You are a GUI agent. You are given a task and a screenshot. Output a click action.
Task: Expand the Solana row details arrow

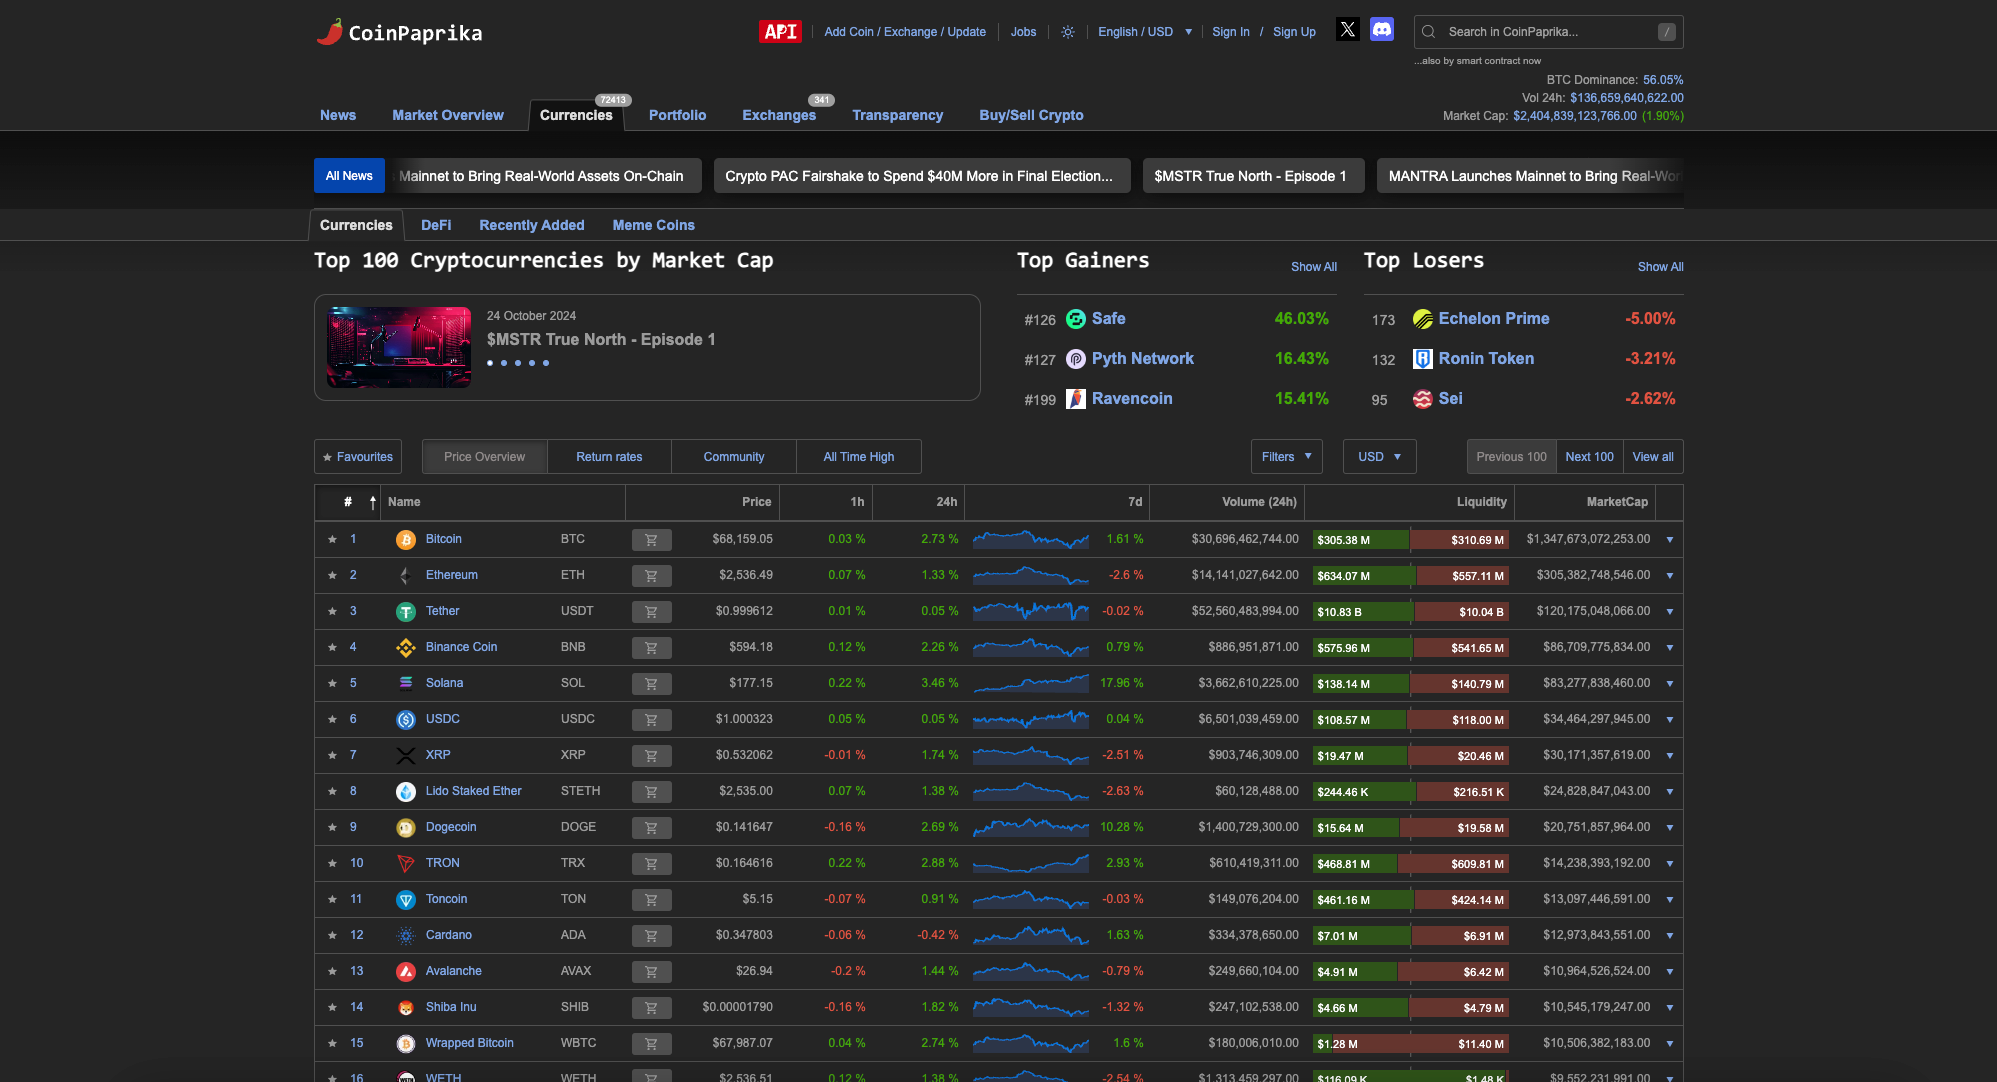(x=1670, y=683)
